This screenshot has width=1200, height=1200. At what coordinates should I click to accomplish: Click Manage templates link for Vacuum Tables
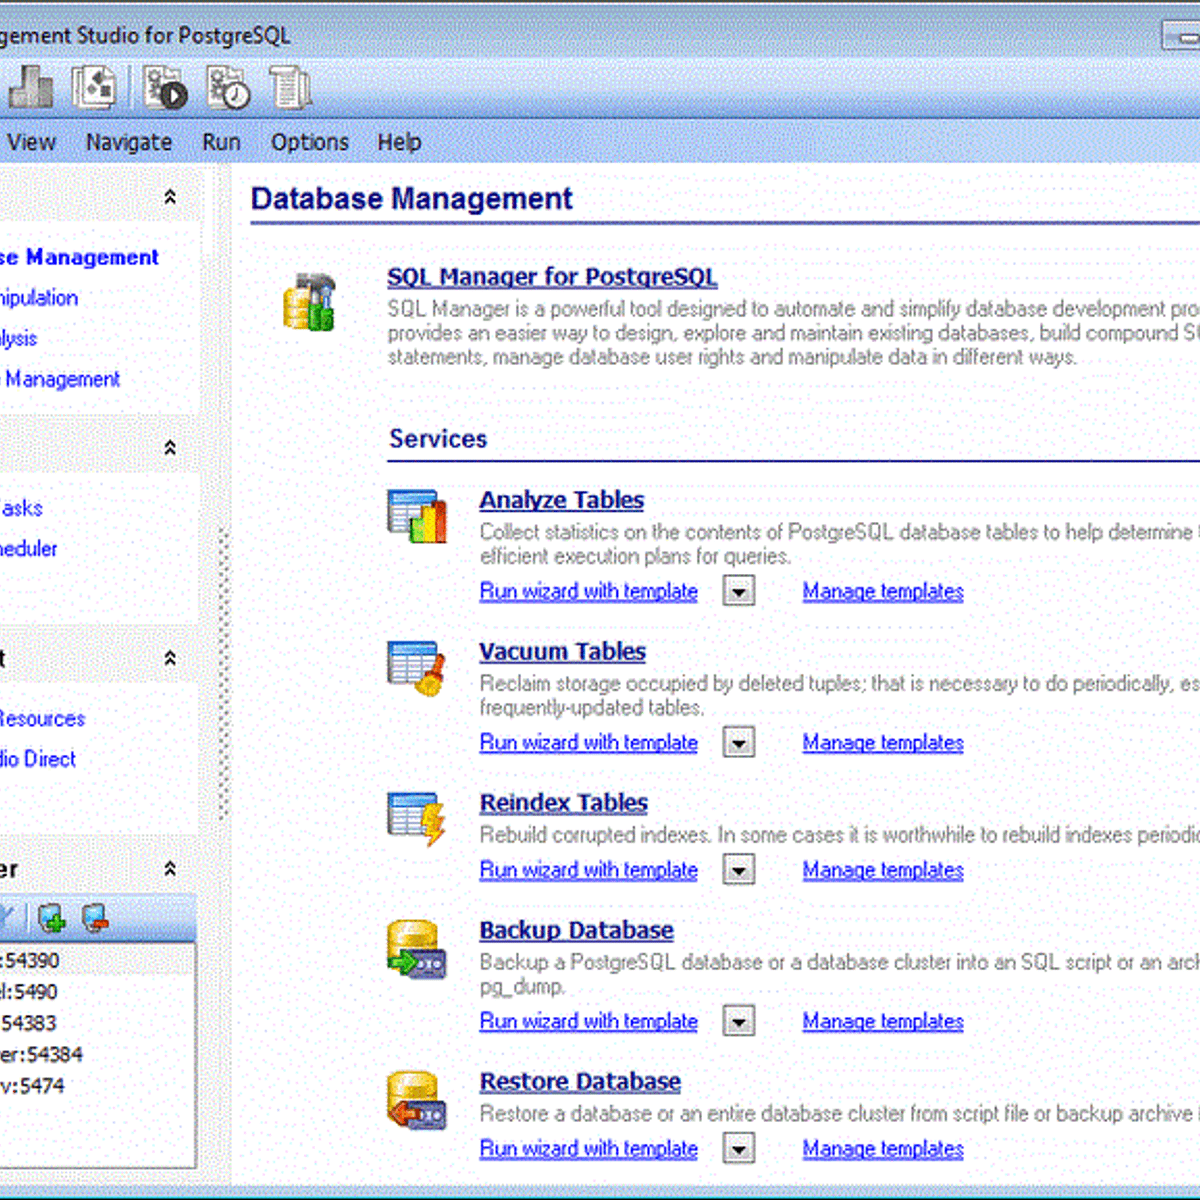point(882,743)
